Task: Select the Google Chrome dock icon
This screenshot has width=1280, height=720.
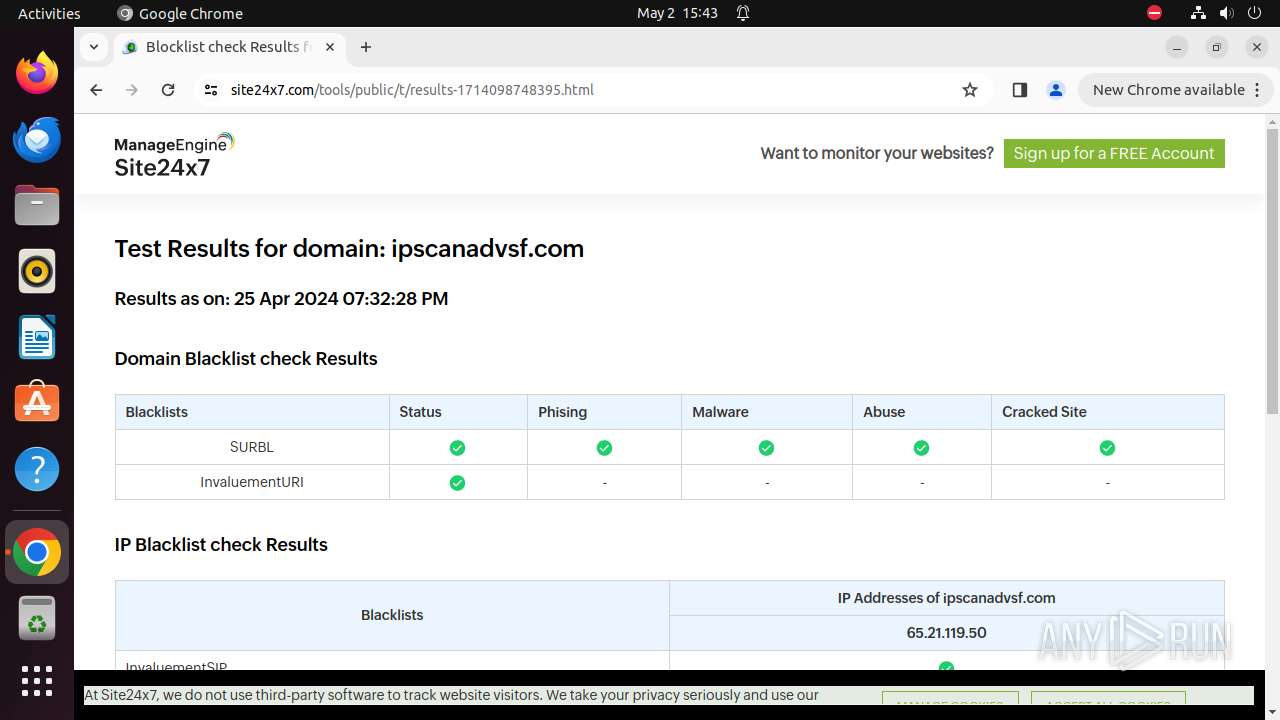Action: point(37,552)
